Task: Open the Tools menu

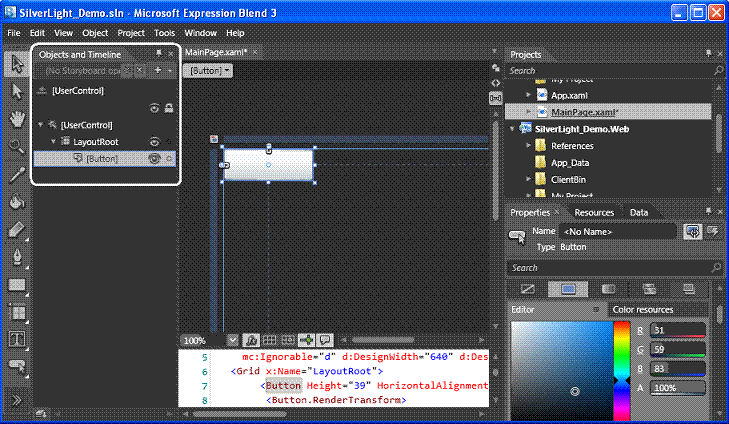Action: tap(165, 33)
